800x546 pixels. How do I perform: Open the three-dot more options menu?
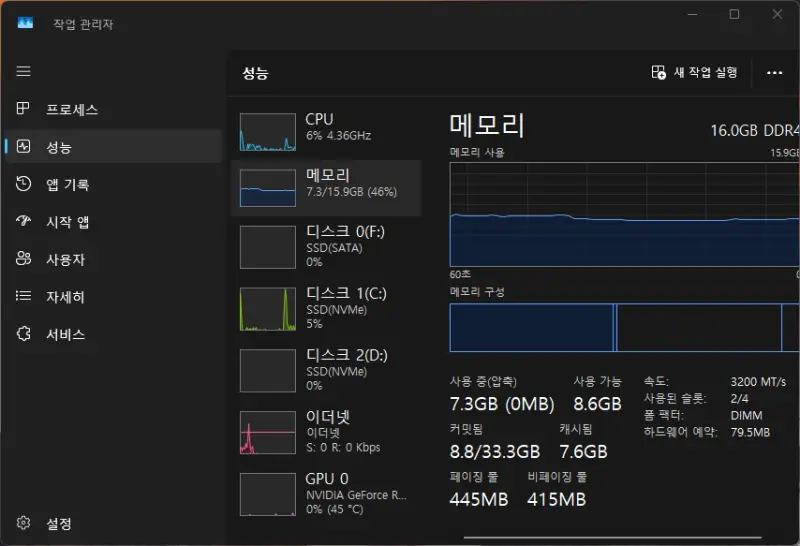(774, 73)
